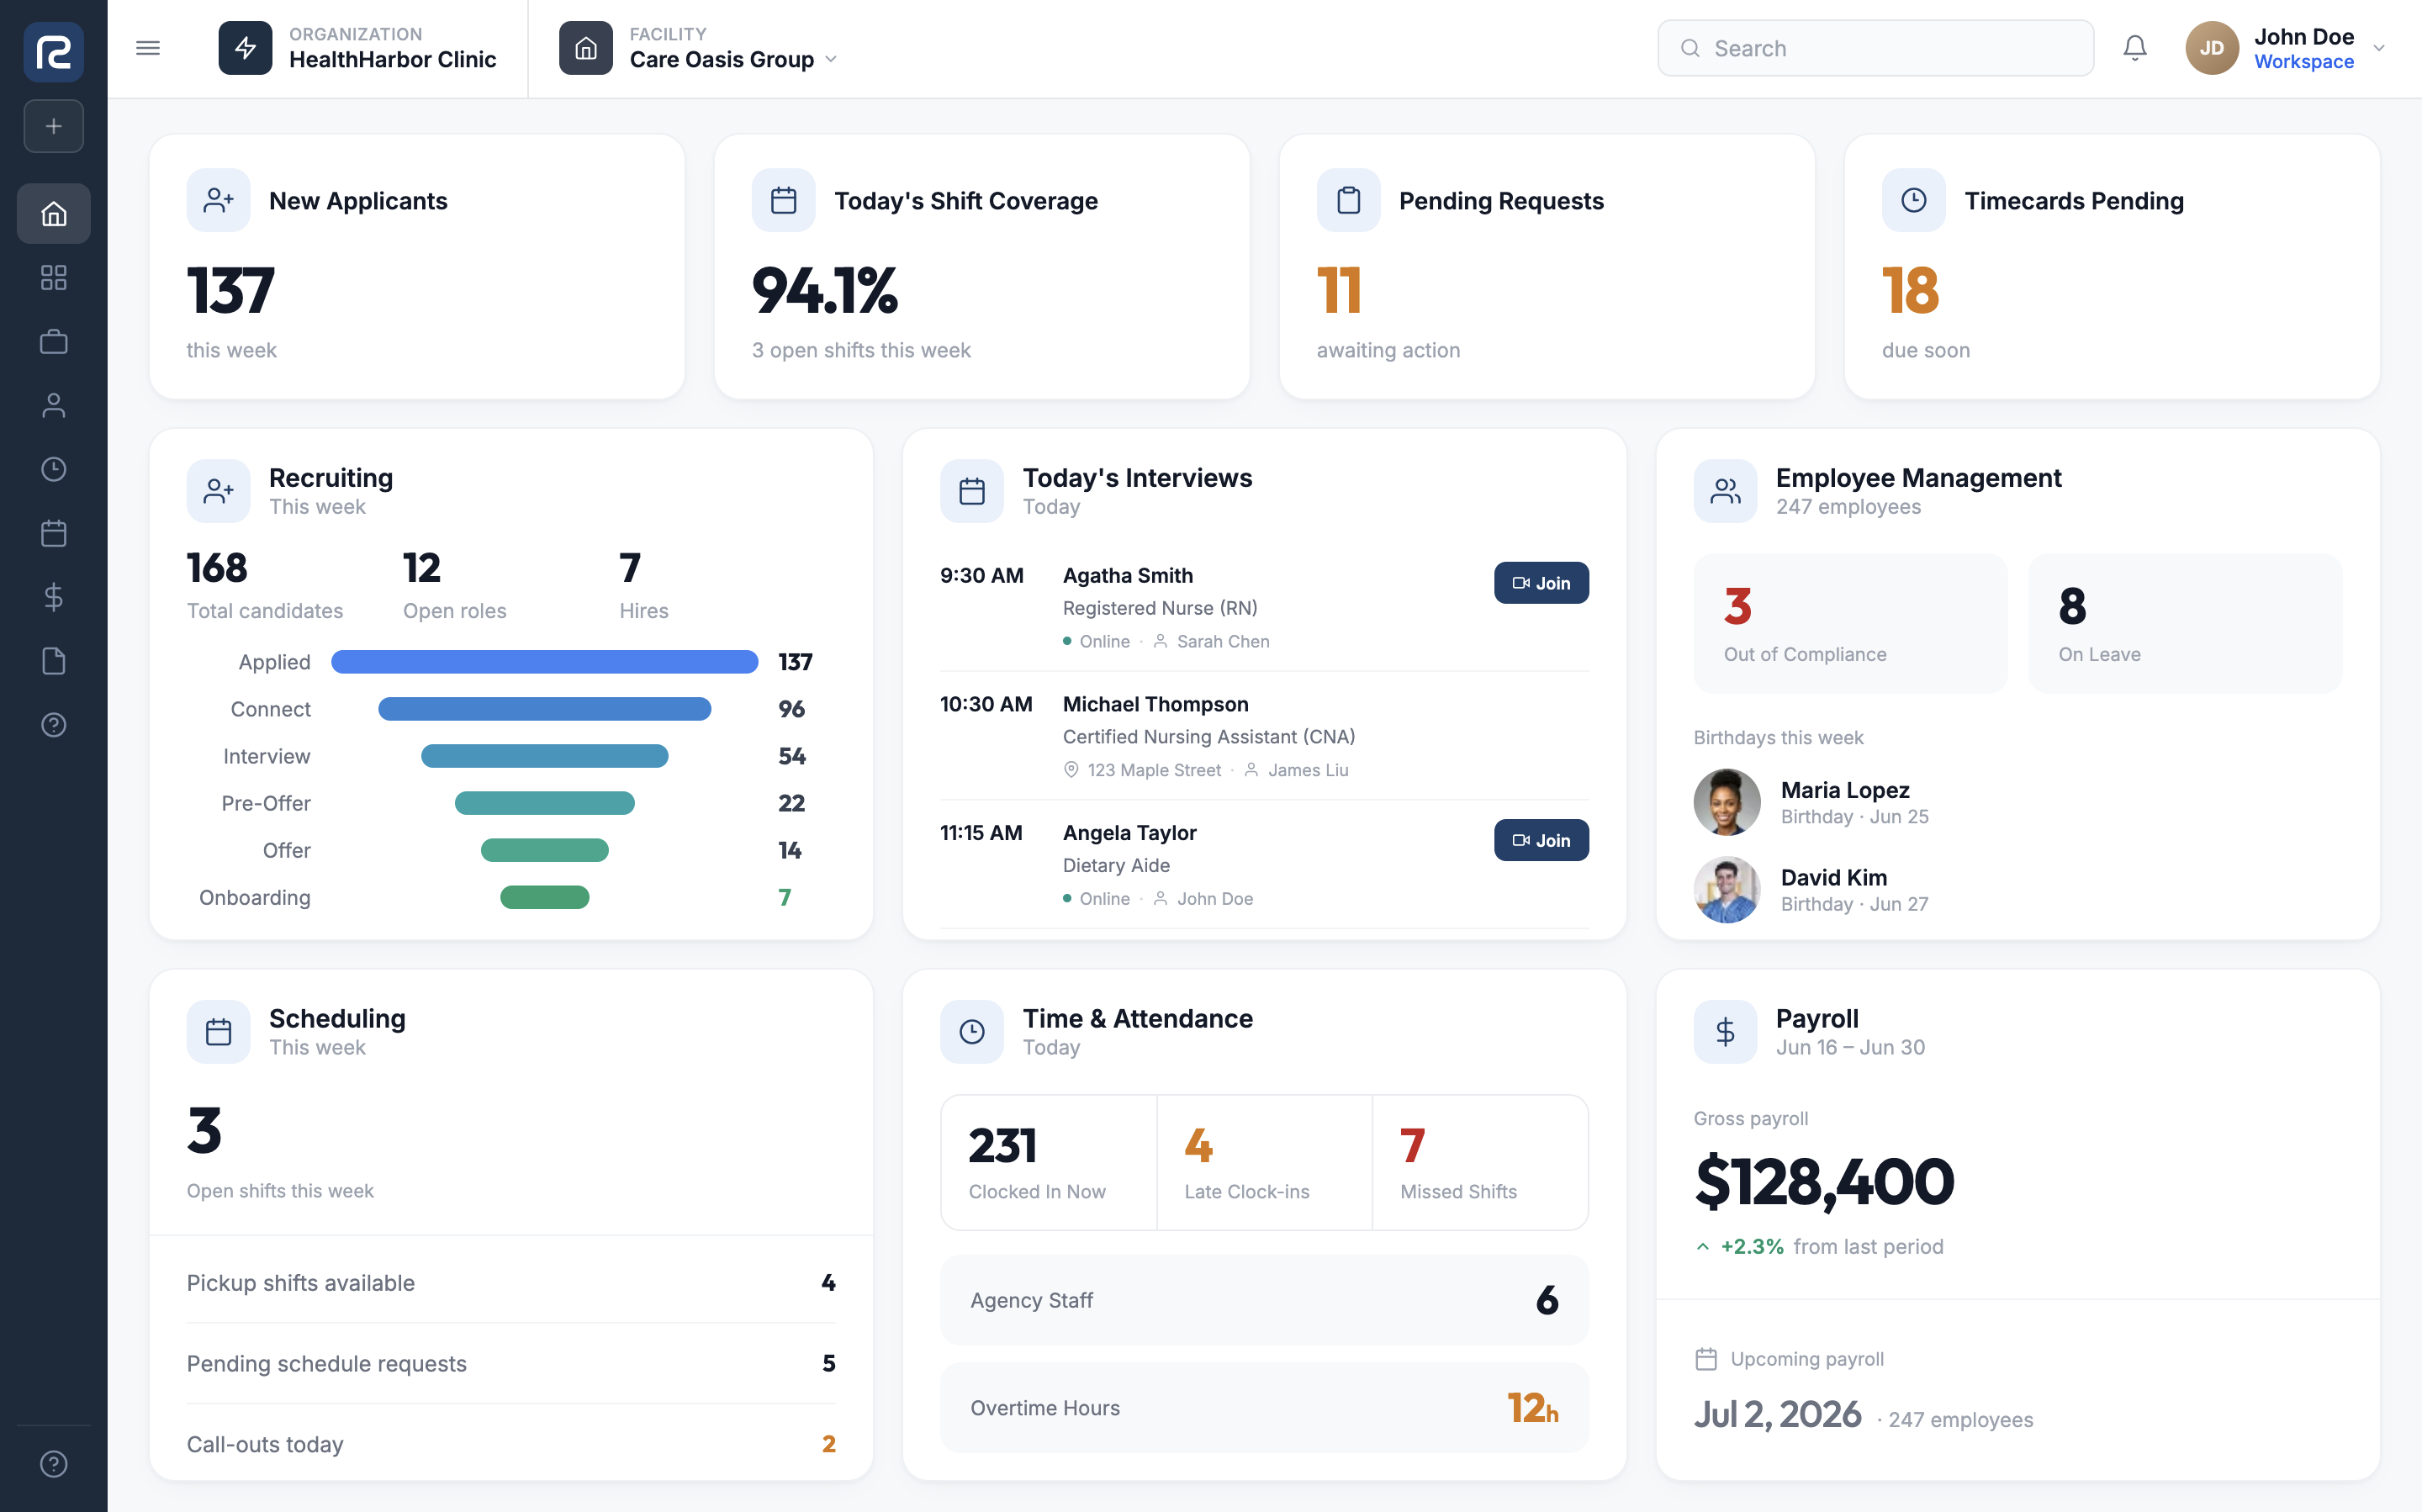This screenshot has height=1512, width=2422.
Task: Click the 231 Clocked In Now stat
Action: point(1049,1162)
